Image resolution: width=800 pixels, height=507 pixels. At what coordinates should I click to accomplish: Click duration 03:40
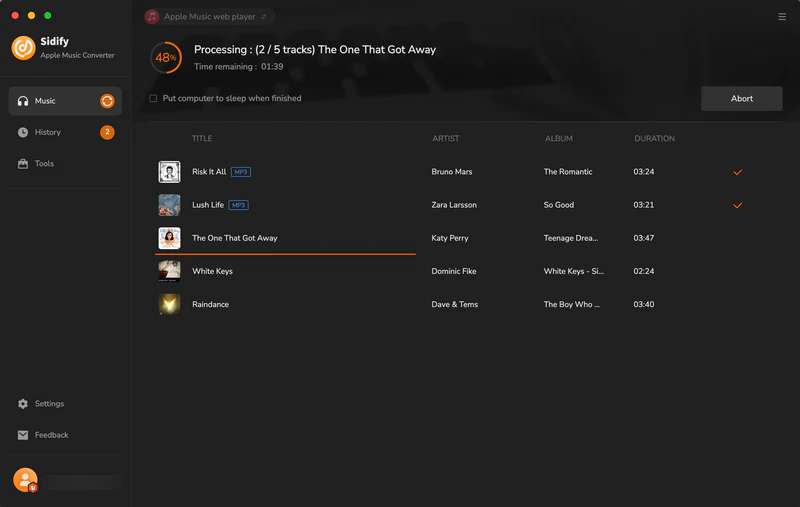[643, 305]
